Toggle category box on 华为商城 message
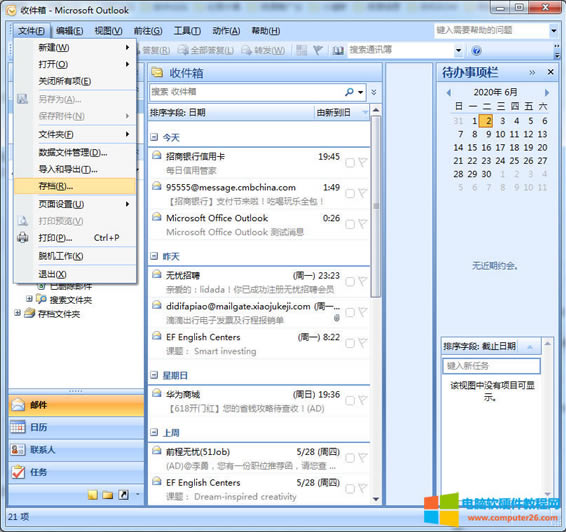 (349, 401)
